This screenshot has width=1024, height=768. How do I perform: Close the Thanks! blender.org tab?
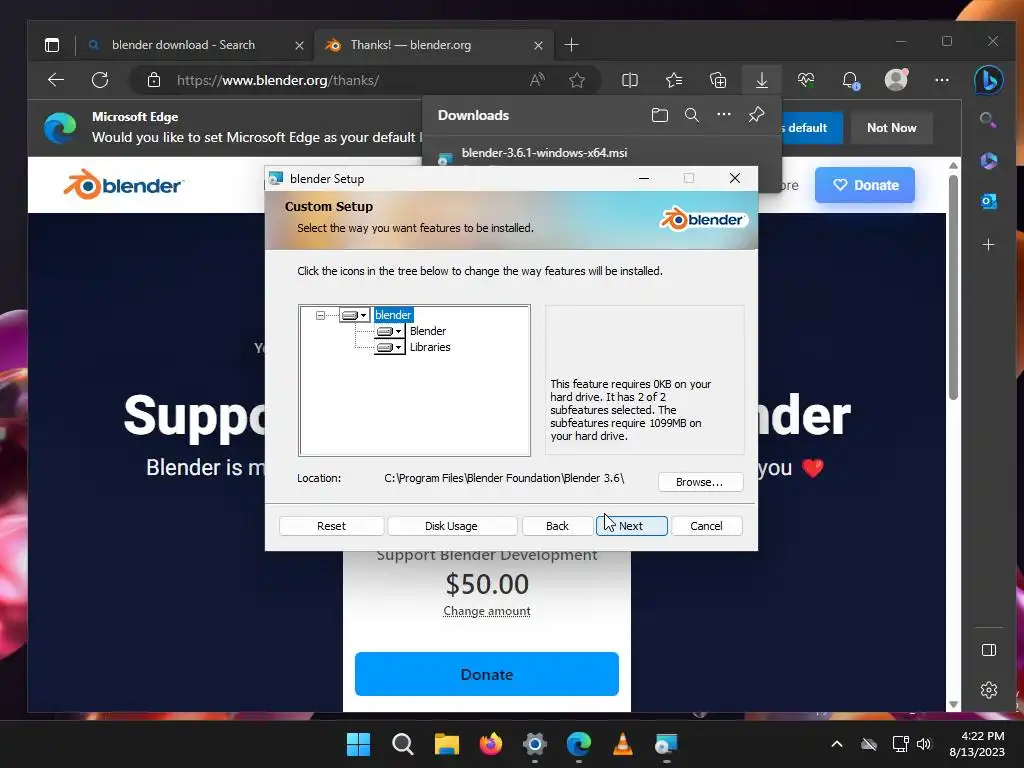(x=538, y=45)
